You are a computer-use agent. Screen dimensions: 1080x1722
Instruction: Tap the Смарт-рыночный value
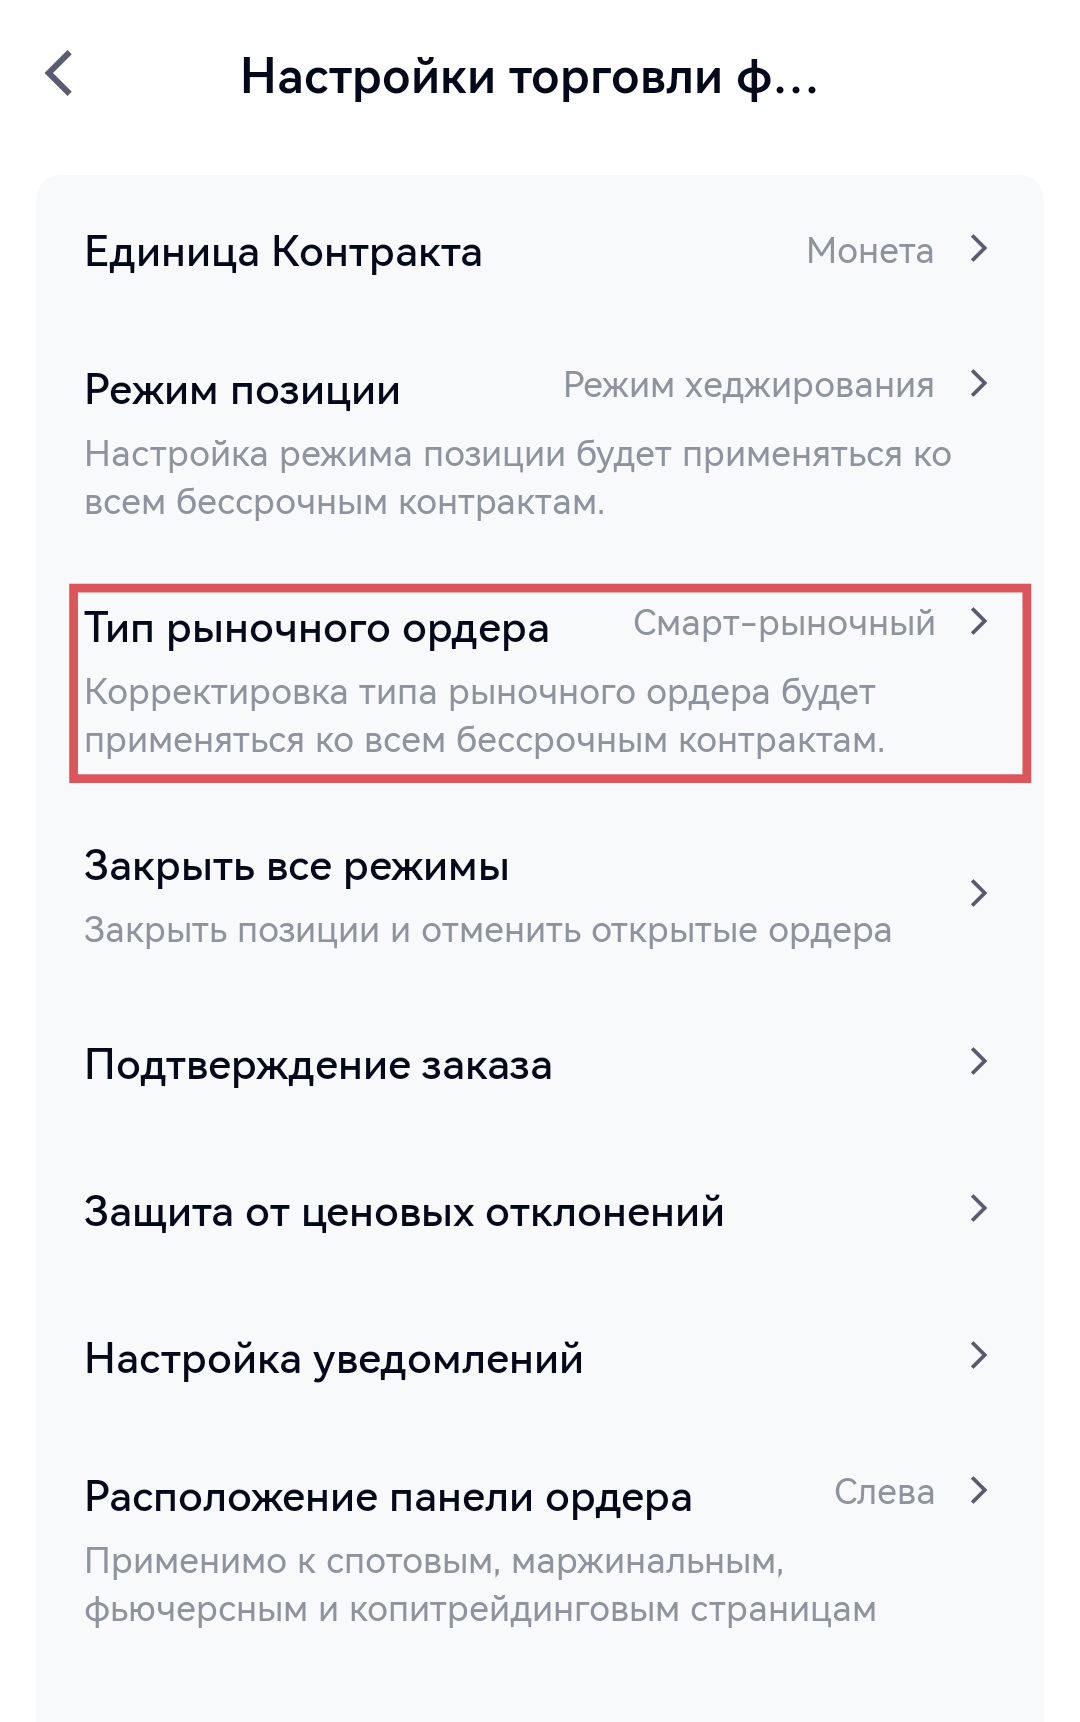pyautogui.click(x=784, y=623)
